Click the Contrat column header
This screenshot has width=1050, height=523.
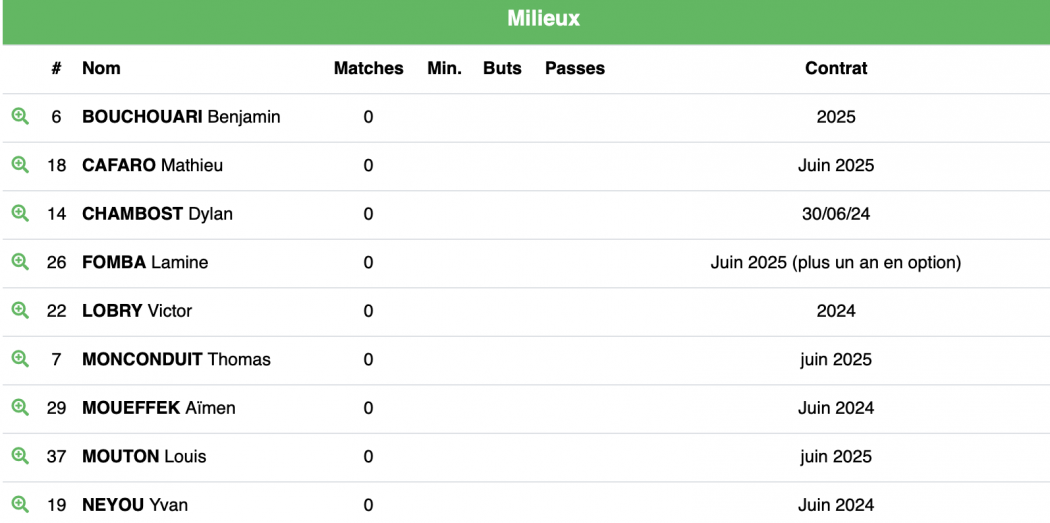[x=836, y=68]
